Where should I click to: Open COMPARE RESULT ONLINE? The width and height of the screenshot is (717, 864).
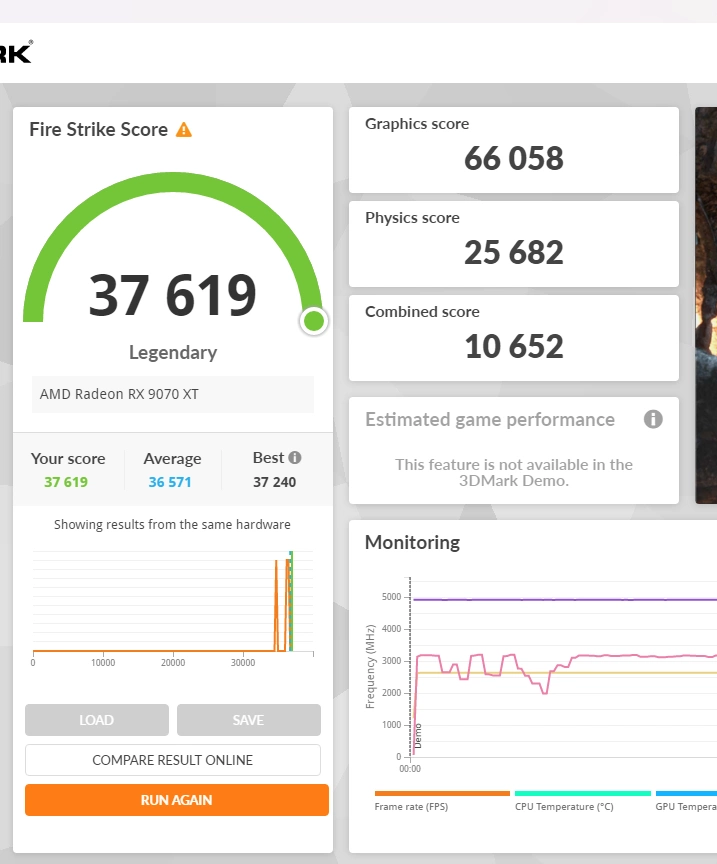(x=173, y=760)
